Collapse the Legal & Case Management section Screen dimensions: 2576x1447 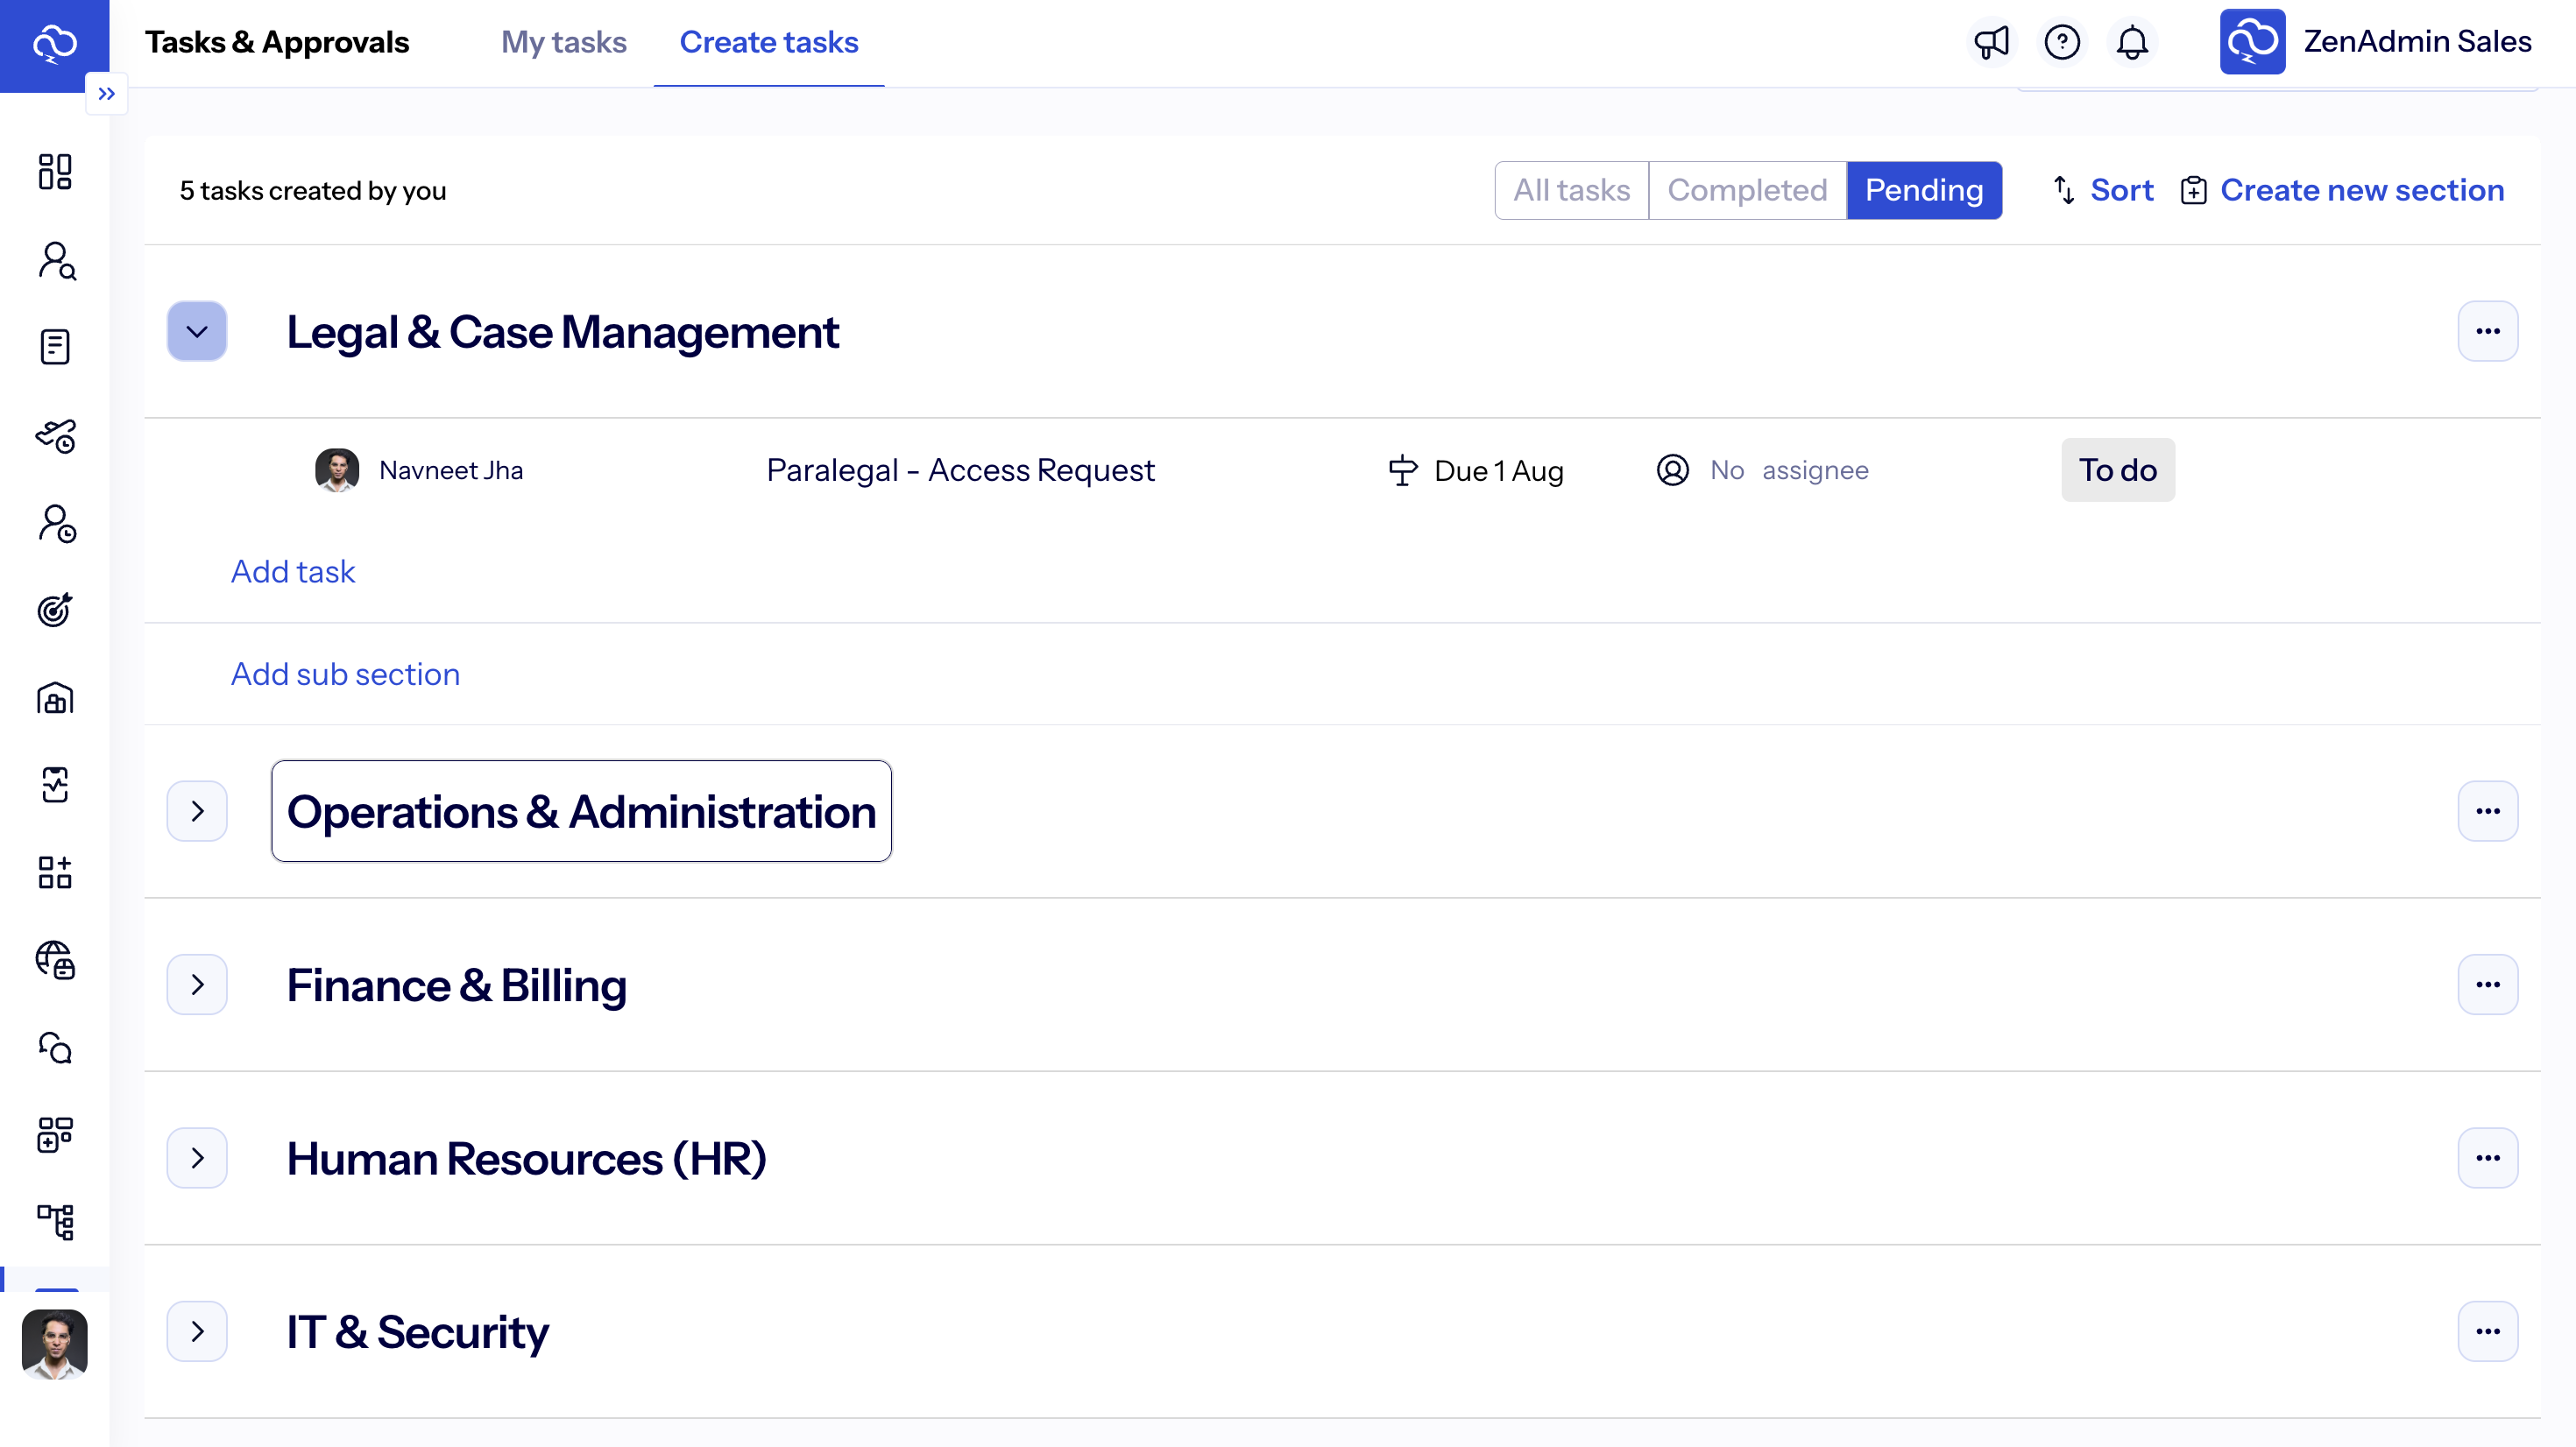point(197,331)
